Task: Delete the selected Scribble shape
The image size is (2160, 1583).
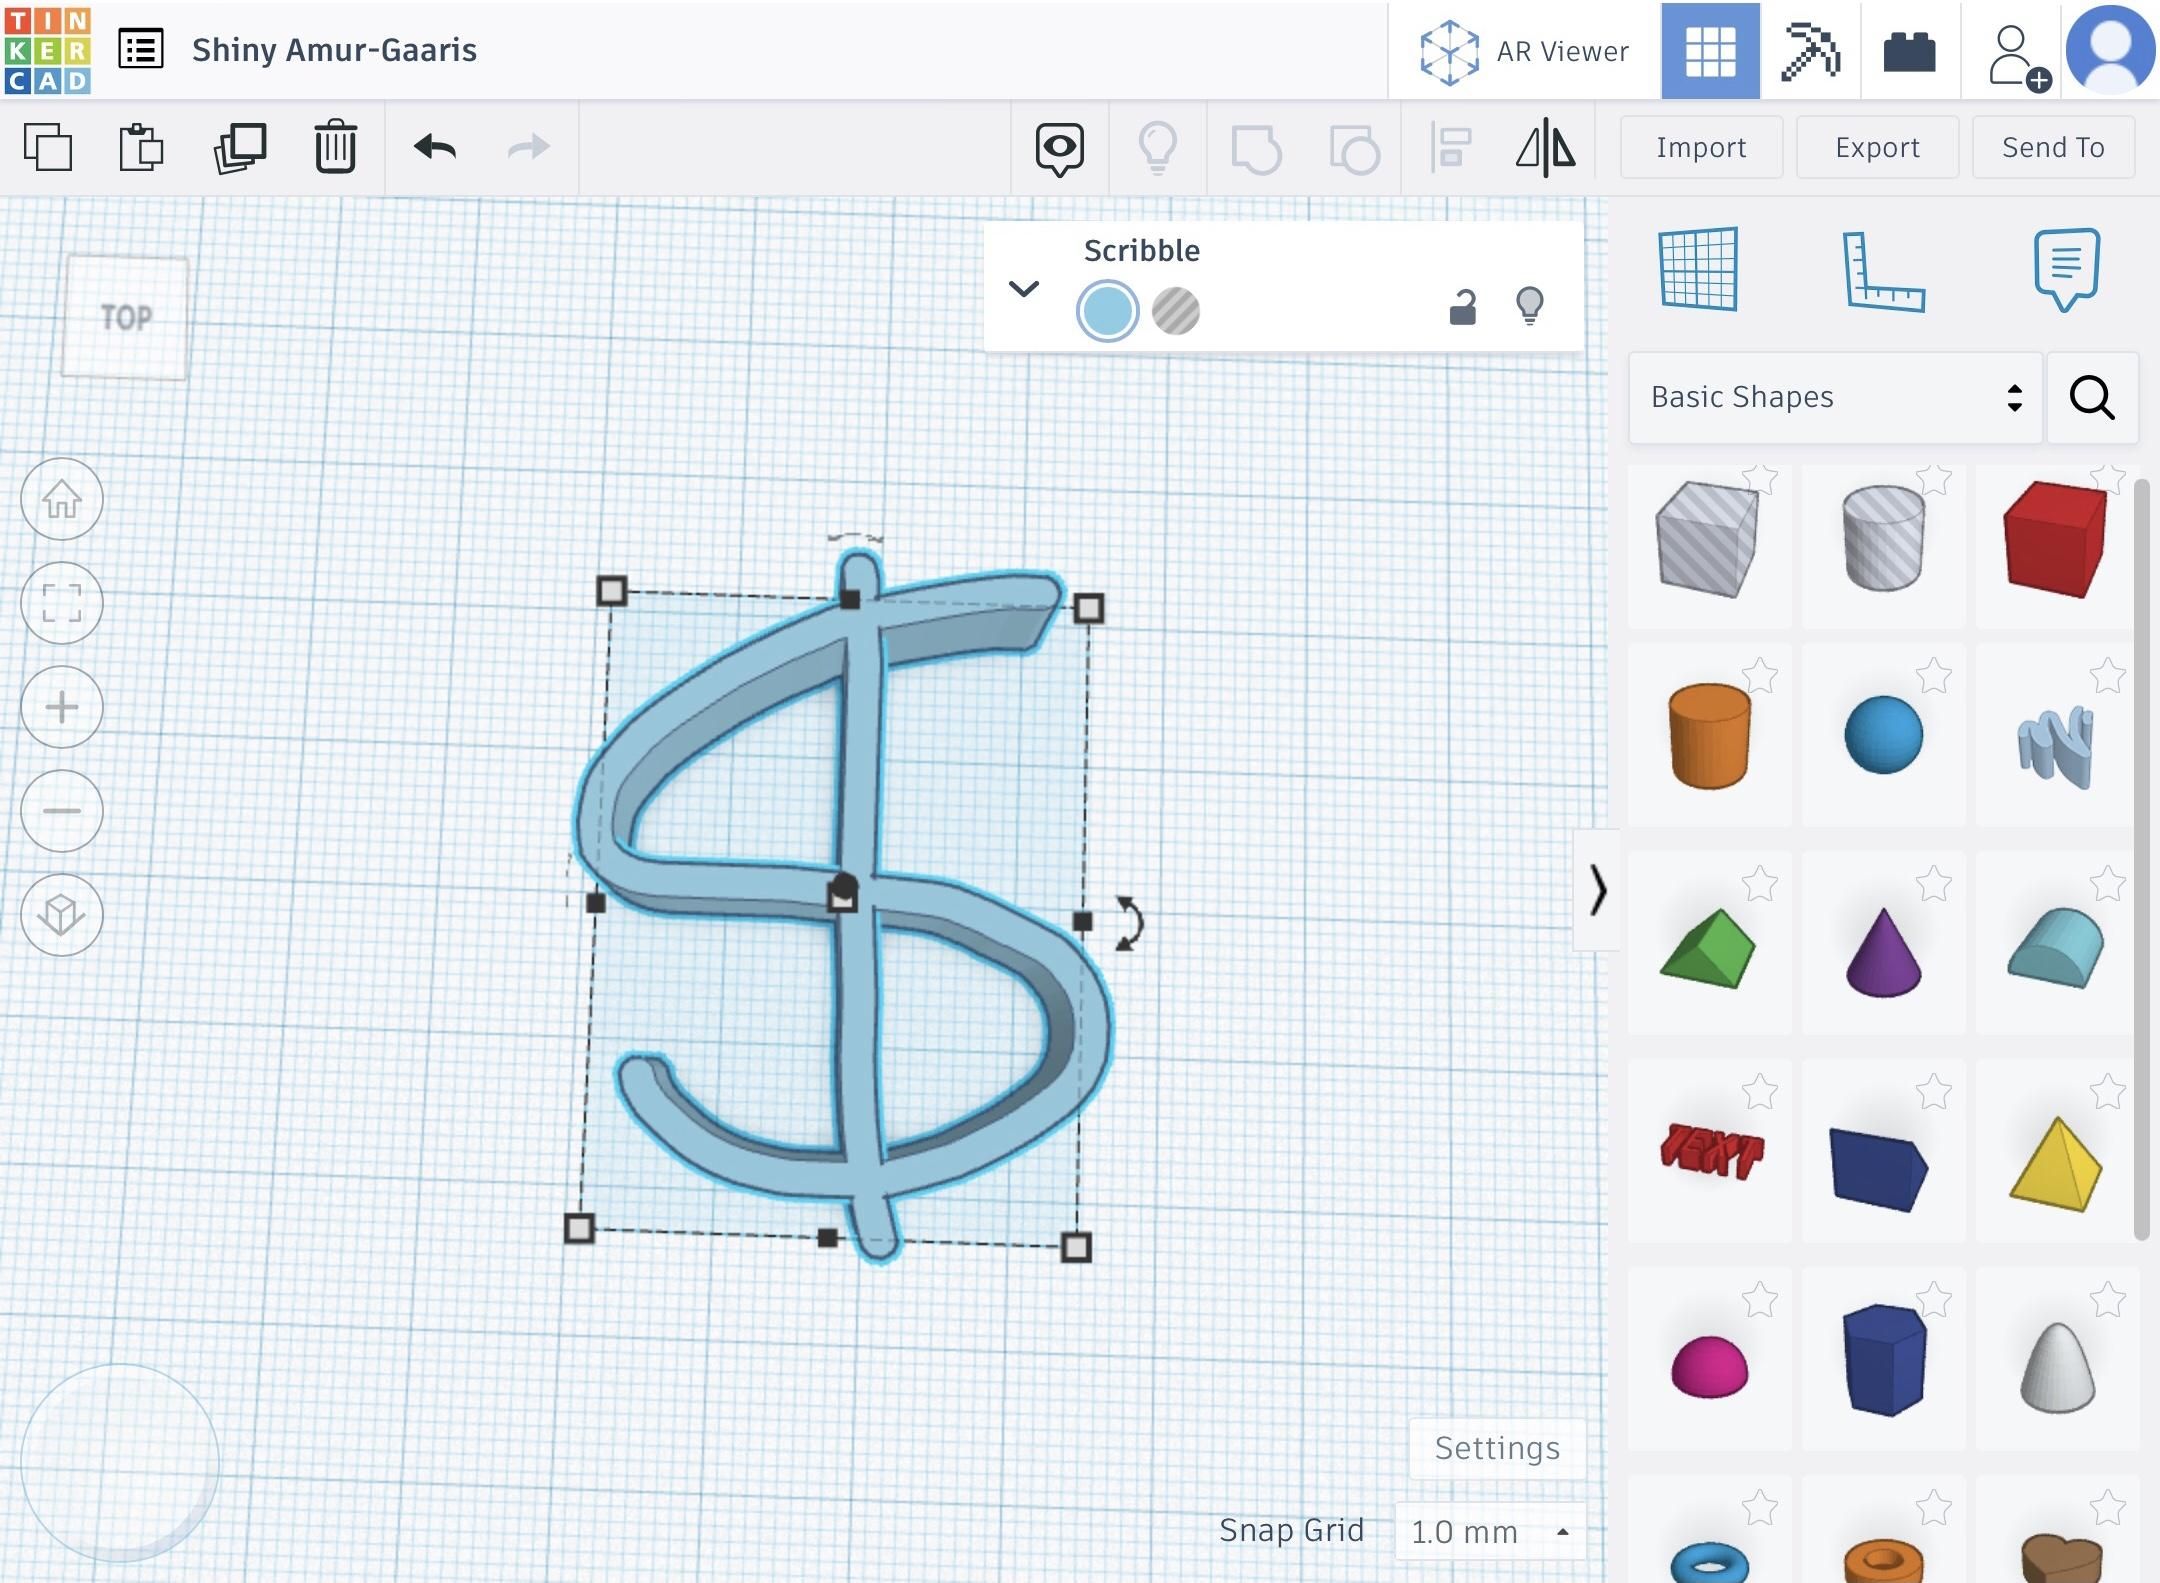Action: pos(334,147)
